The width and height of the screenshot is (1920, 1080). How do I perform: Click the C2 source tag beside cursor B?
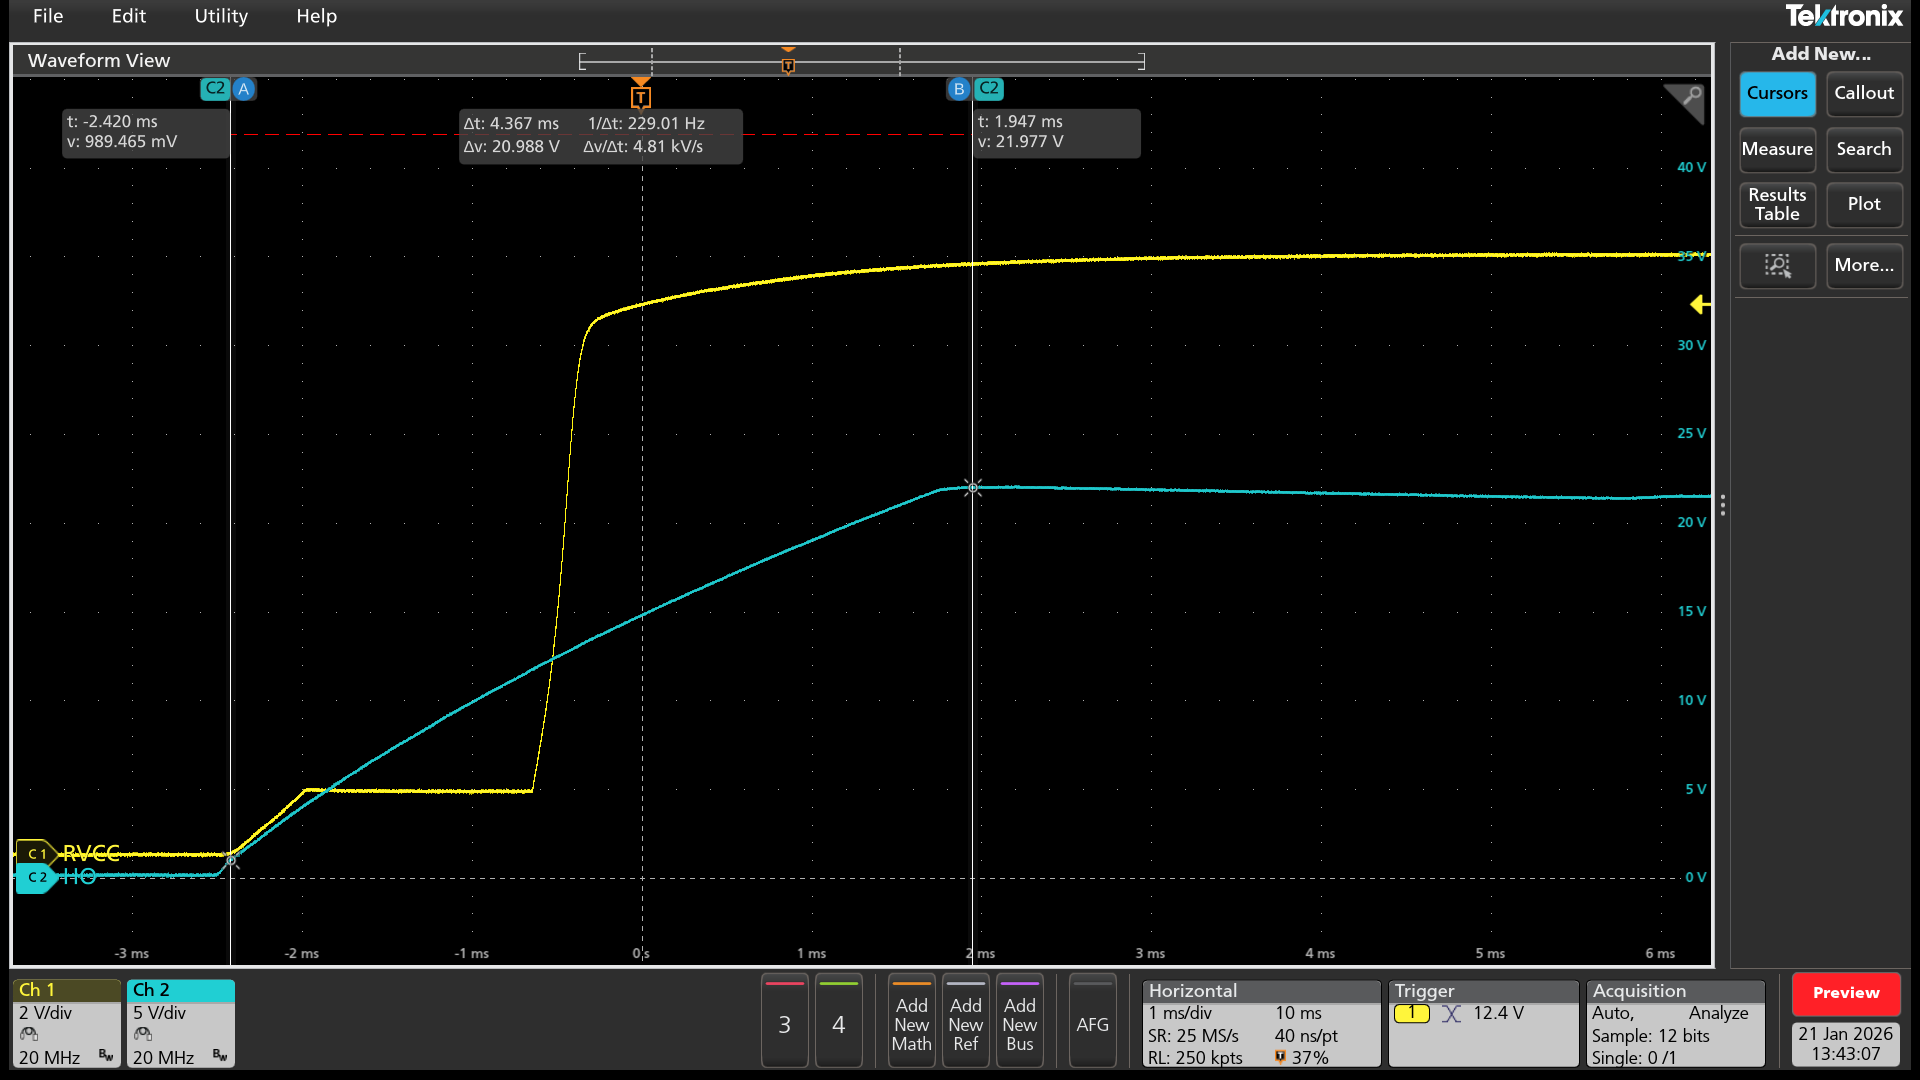989,88
